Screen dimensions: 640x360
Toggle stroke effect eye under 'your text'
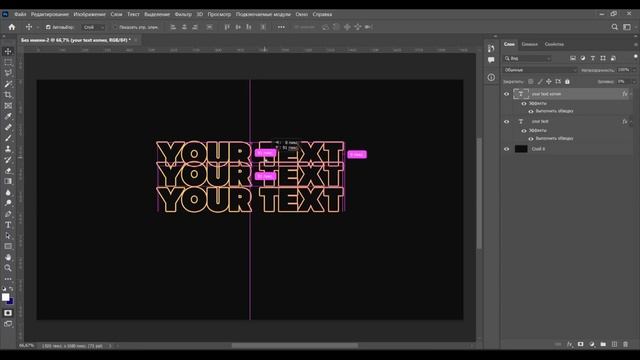(x=531, y=138)
